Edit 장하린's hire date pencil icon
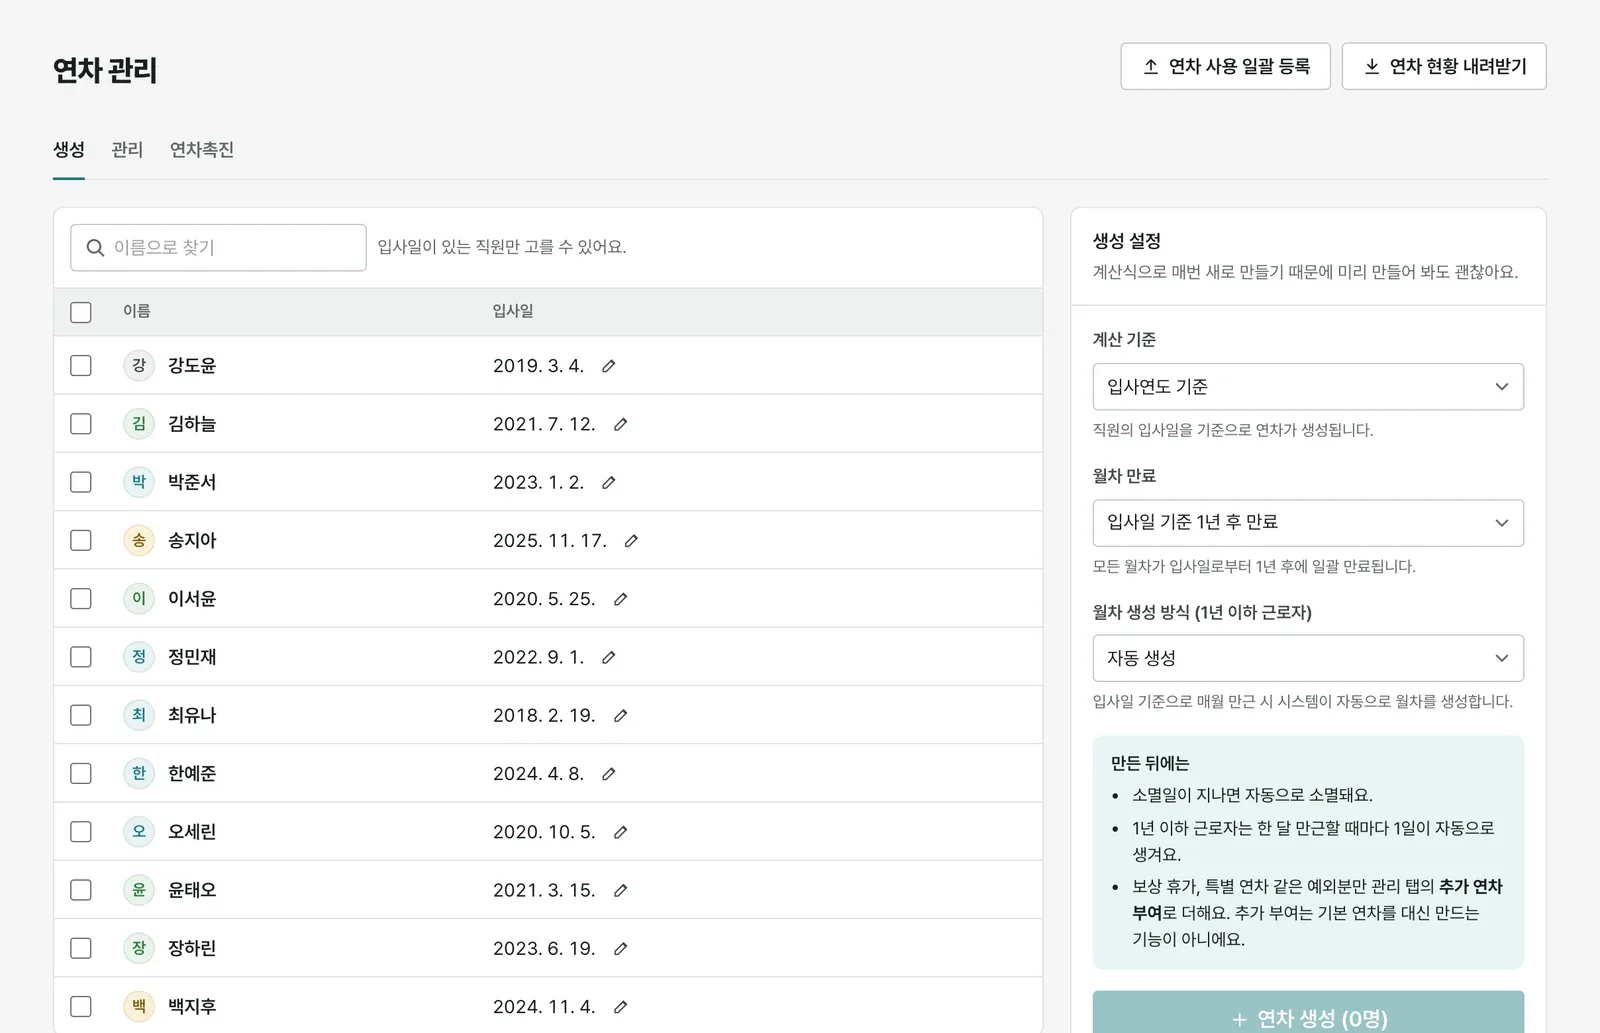1600x1033 pixels. pyautogui.click(x=620, y=948)
